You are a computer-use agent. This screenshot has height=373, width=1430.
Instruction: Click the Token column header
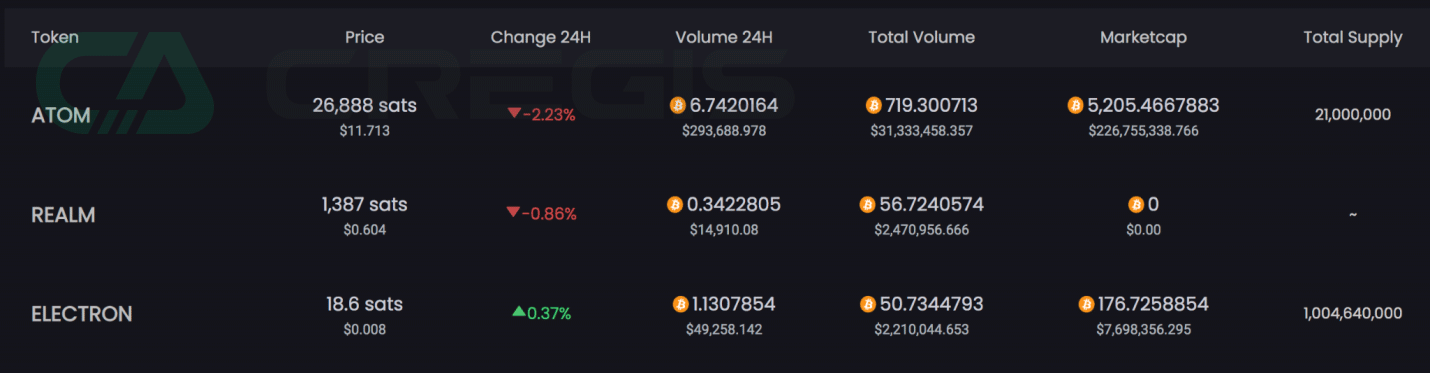55,37
